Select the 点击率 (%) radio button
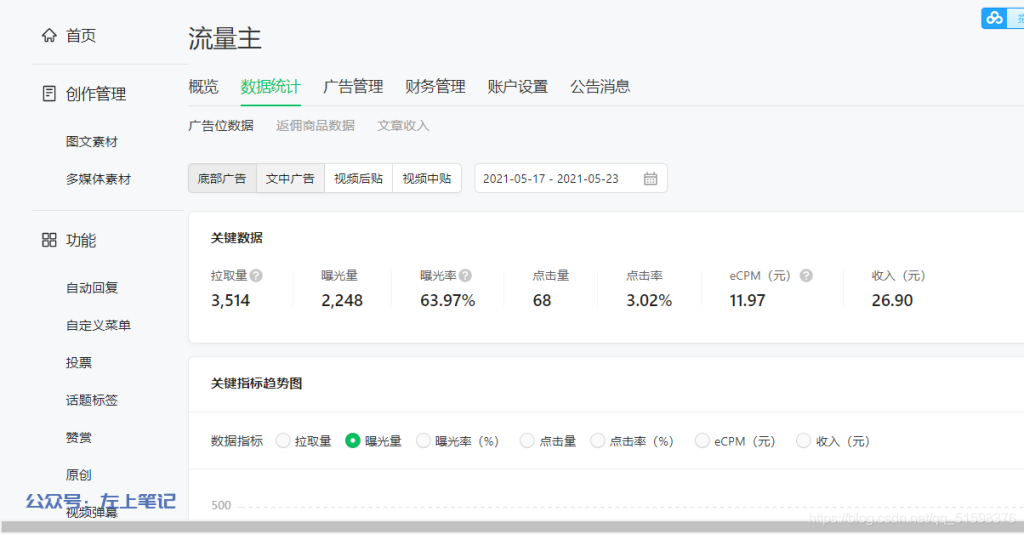Image resolution: width=1024 pixels, height=534 pixels. click(598, 441)
